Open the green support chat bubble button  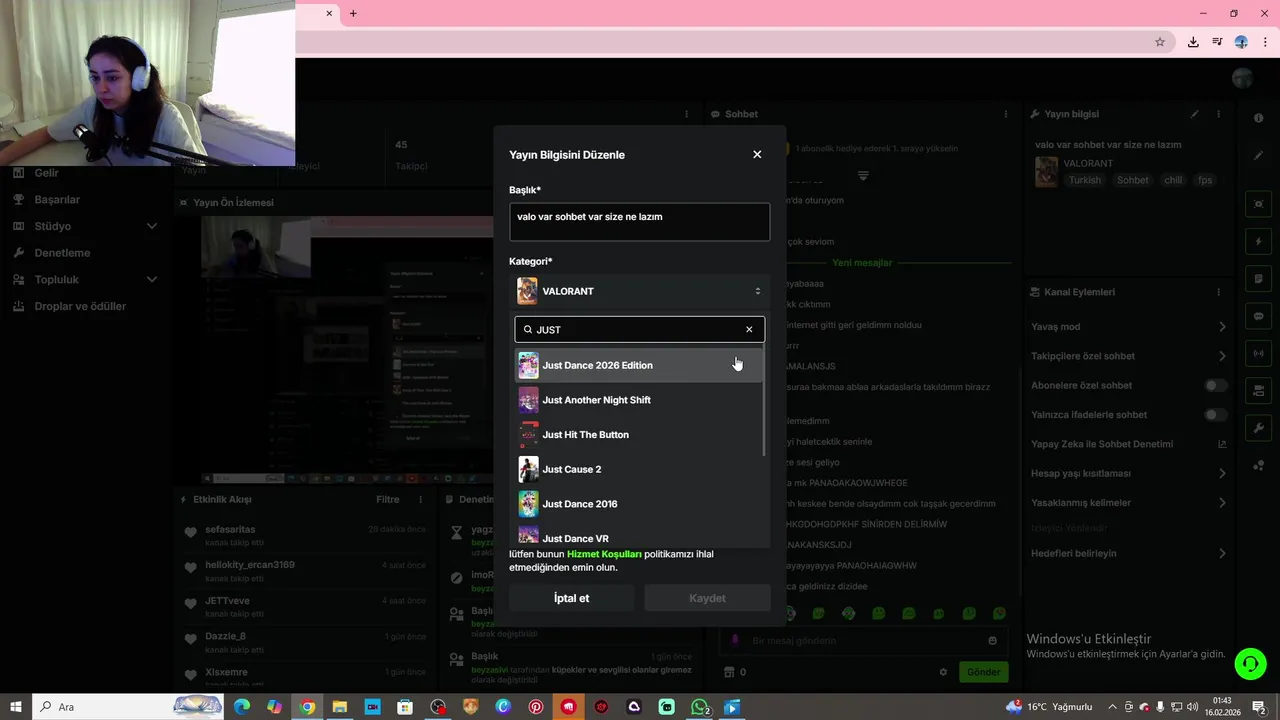tap(1249, 663)
